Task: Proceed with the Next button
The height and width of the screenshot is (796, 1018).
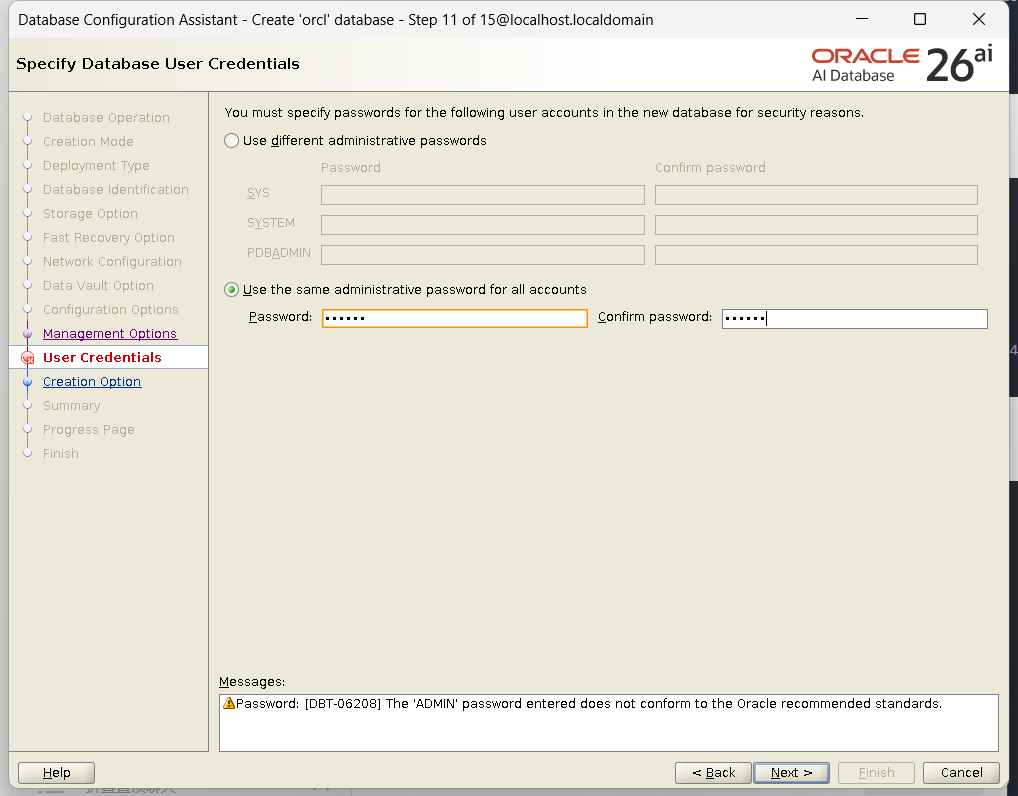Action: tap(791, 773)
